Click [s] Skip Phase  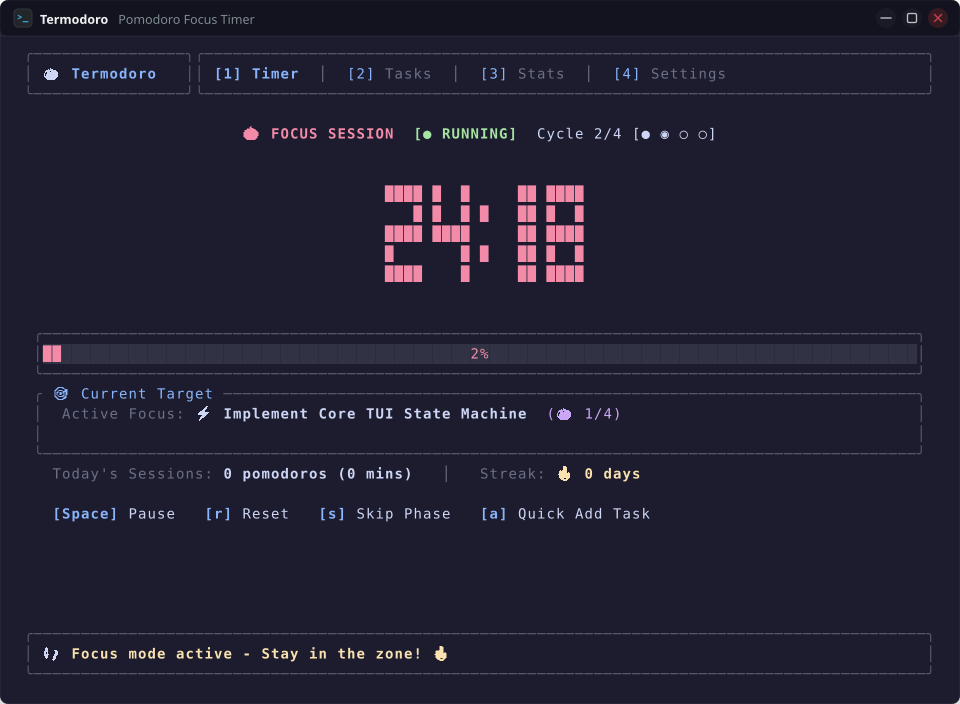click(x=384, y=514)
